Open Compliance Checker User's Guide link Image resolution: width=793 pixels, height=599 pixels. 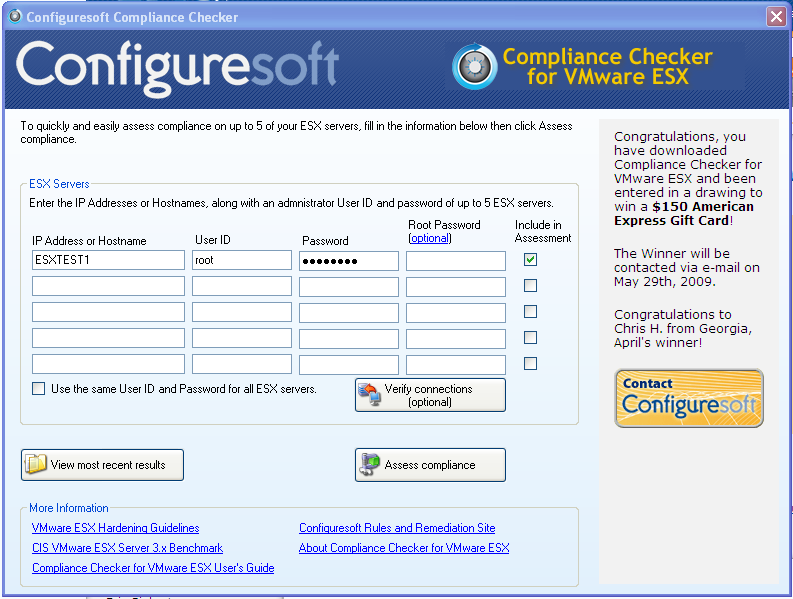pyautogui.click(x=153, y=568)
